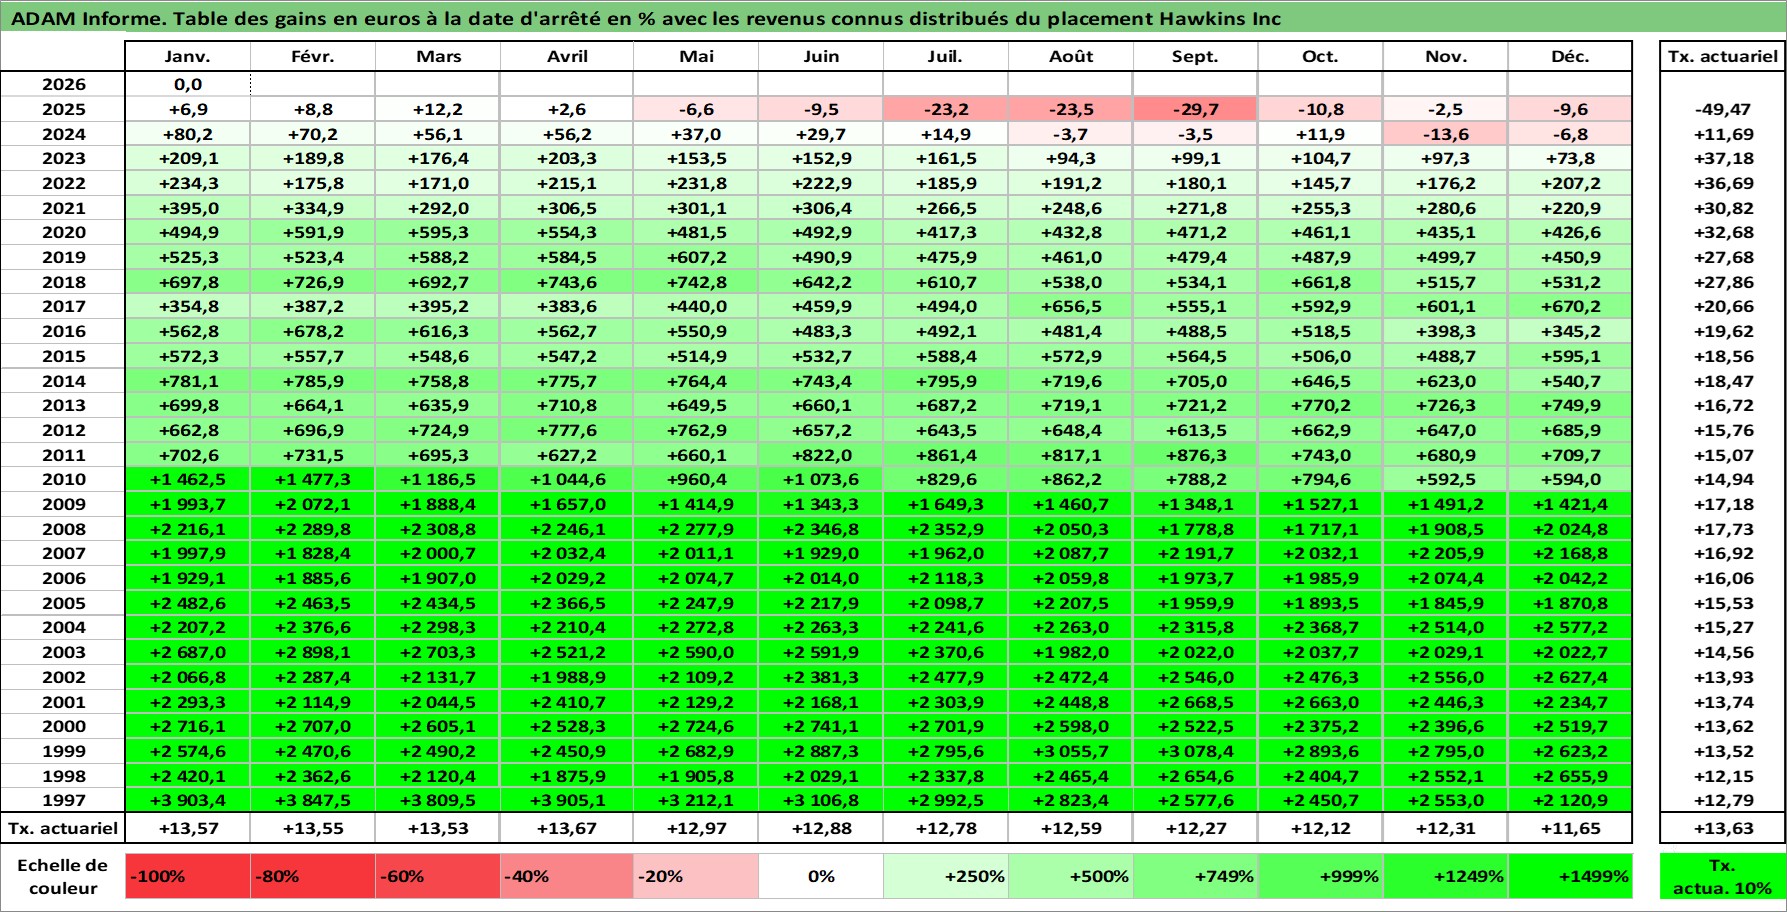
Task: Click the Echelle de couleur label
Action: tap(63, 876)
